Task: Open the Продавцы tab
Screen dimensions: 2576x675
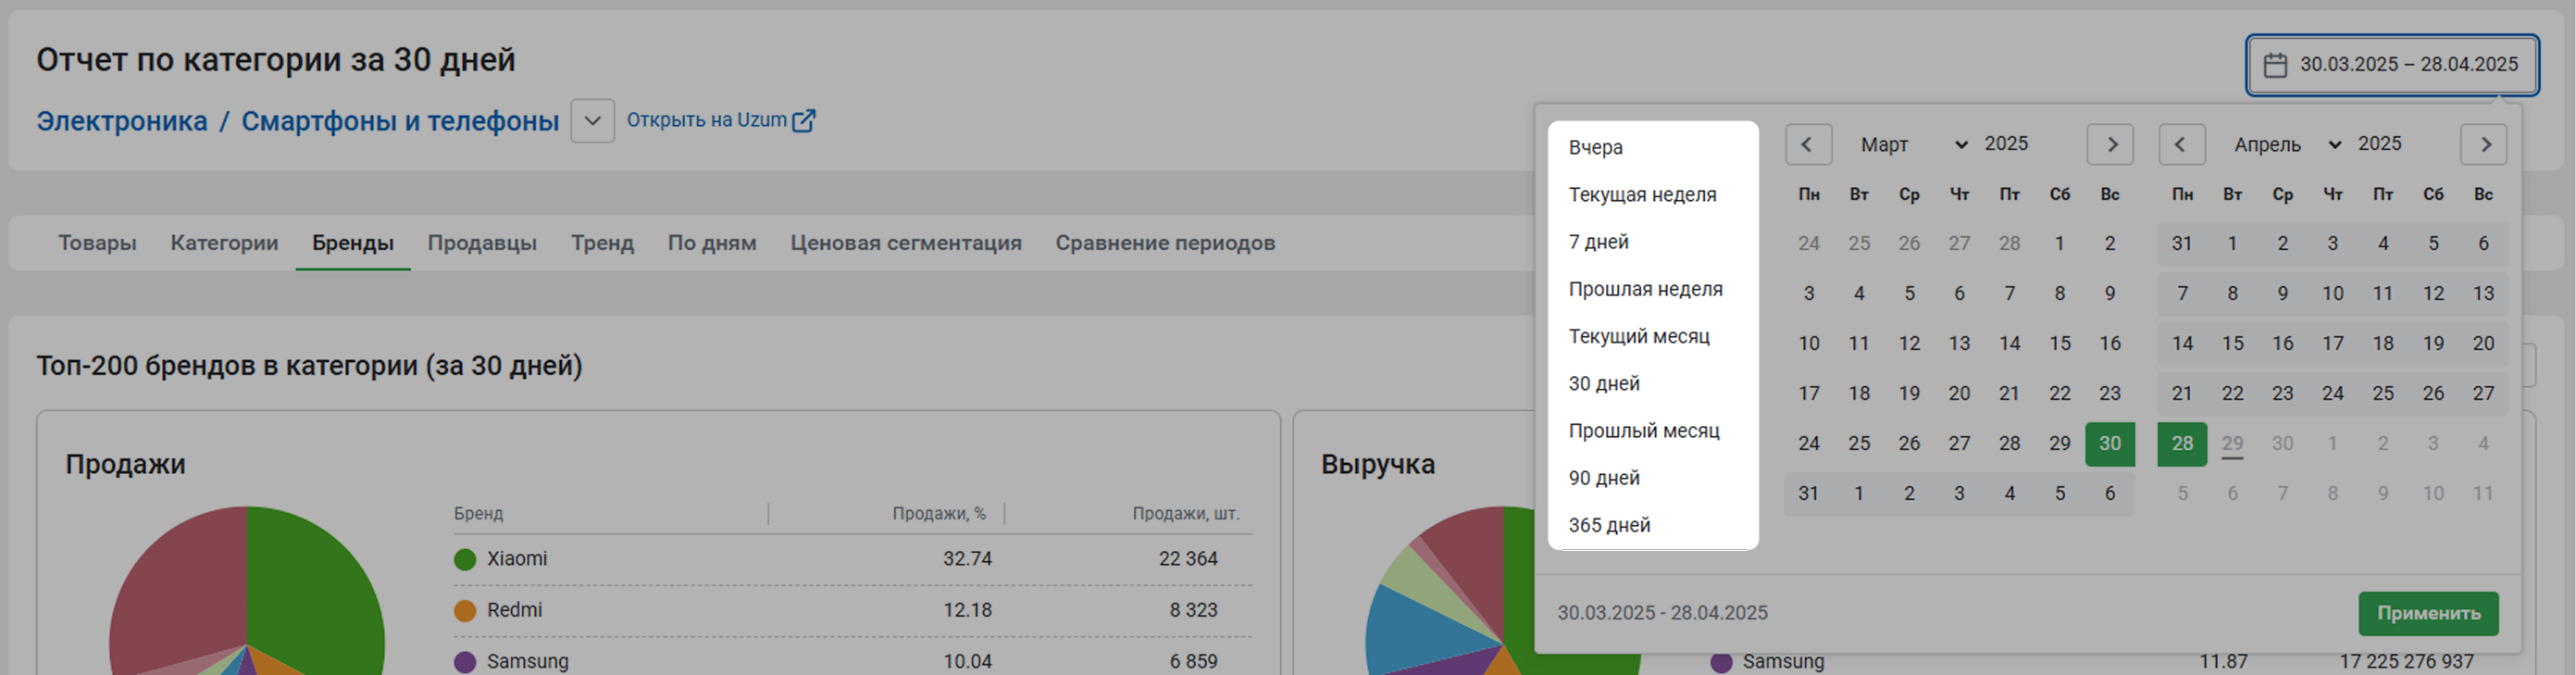Action: [x=482, y=243]
